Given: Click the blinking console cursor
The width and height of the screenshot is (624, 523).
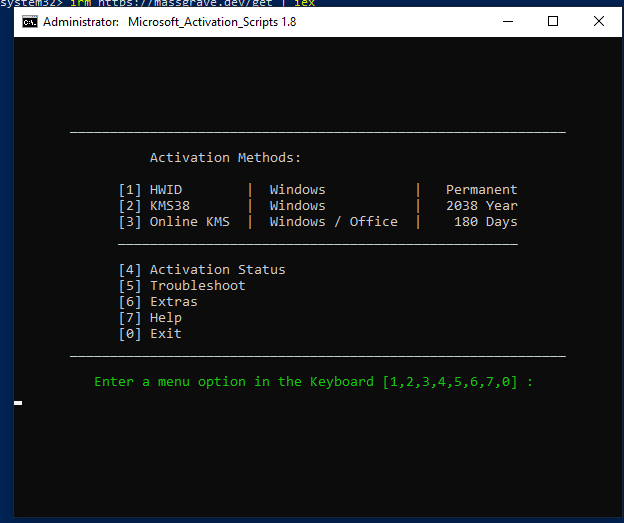Looking at the screenshot, I should [18, 403].
